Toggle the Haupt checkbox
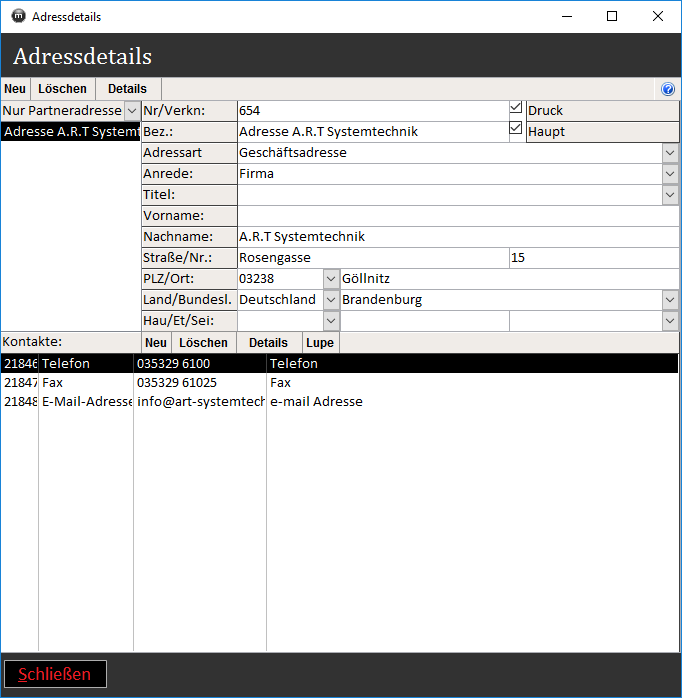Screen dimensions: 682x698 tap(516, 129)
